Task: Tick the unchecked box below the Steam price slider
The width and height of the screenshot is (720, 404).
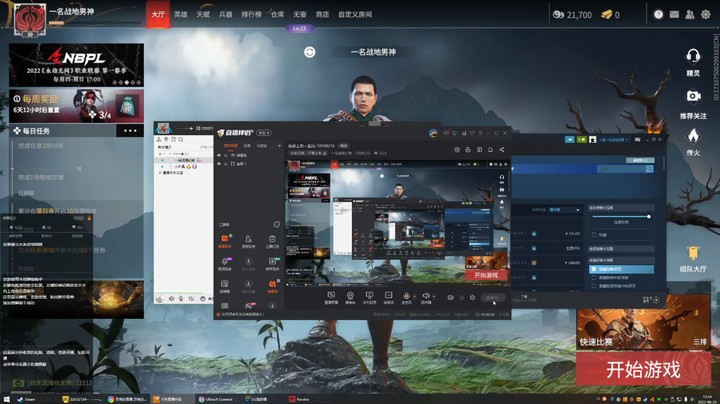Action: [594, 235]
